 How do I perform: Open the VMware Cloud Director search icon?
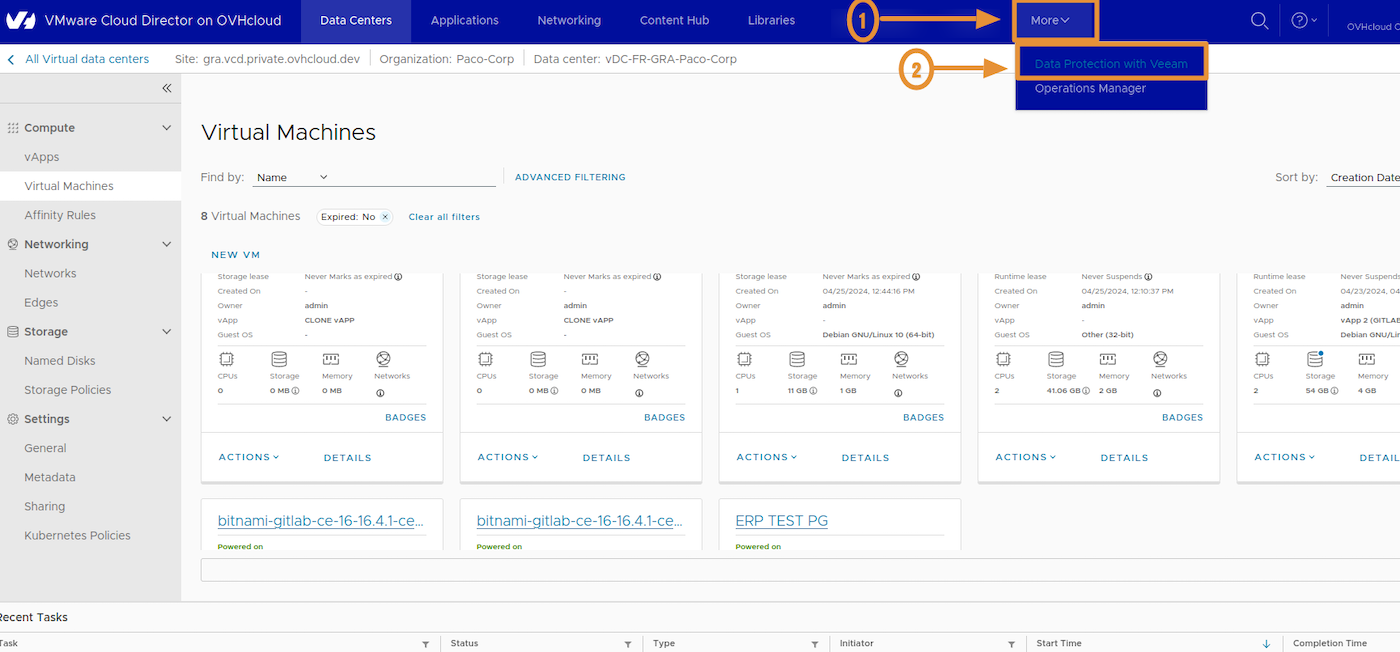pyautogui.click(x=1259, y=19)
